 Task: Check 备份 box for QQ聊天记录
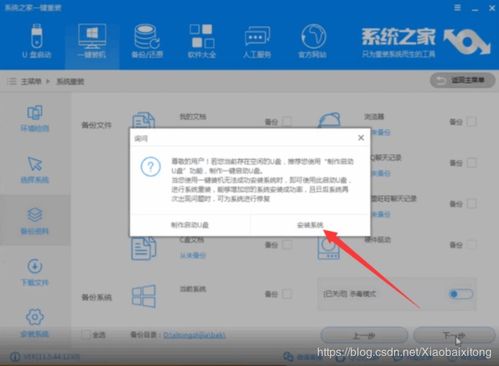[x=471, y=163]
